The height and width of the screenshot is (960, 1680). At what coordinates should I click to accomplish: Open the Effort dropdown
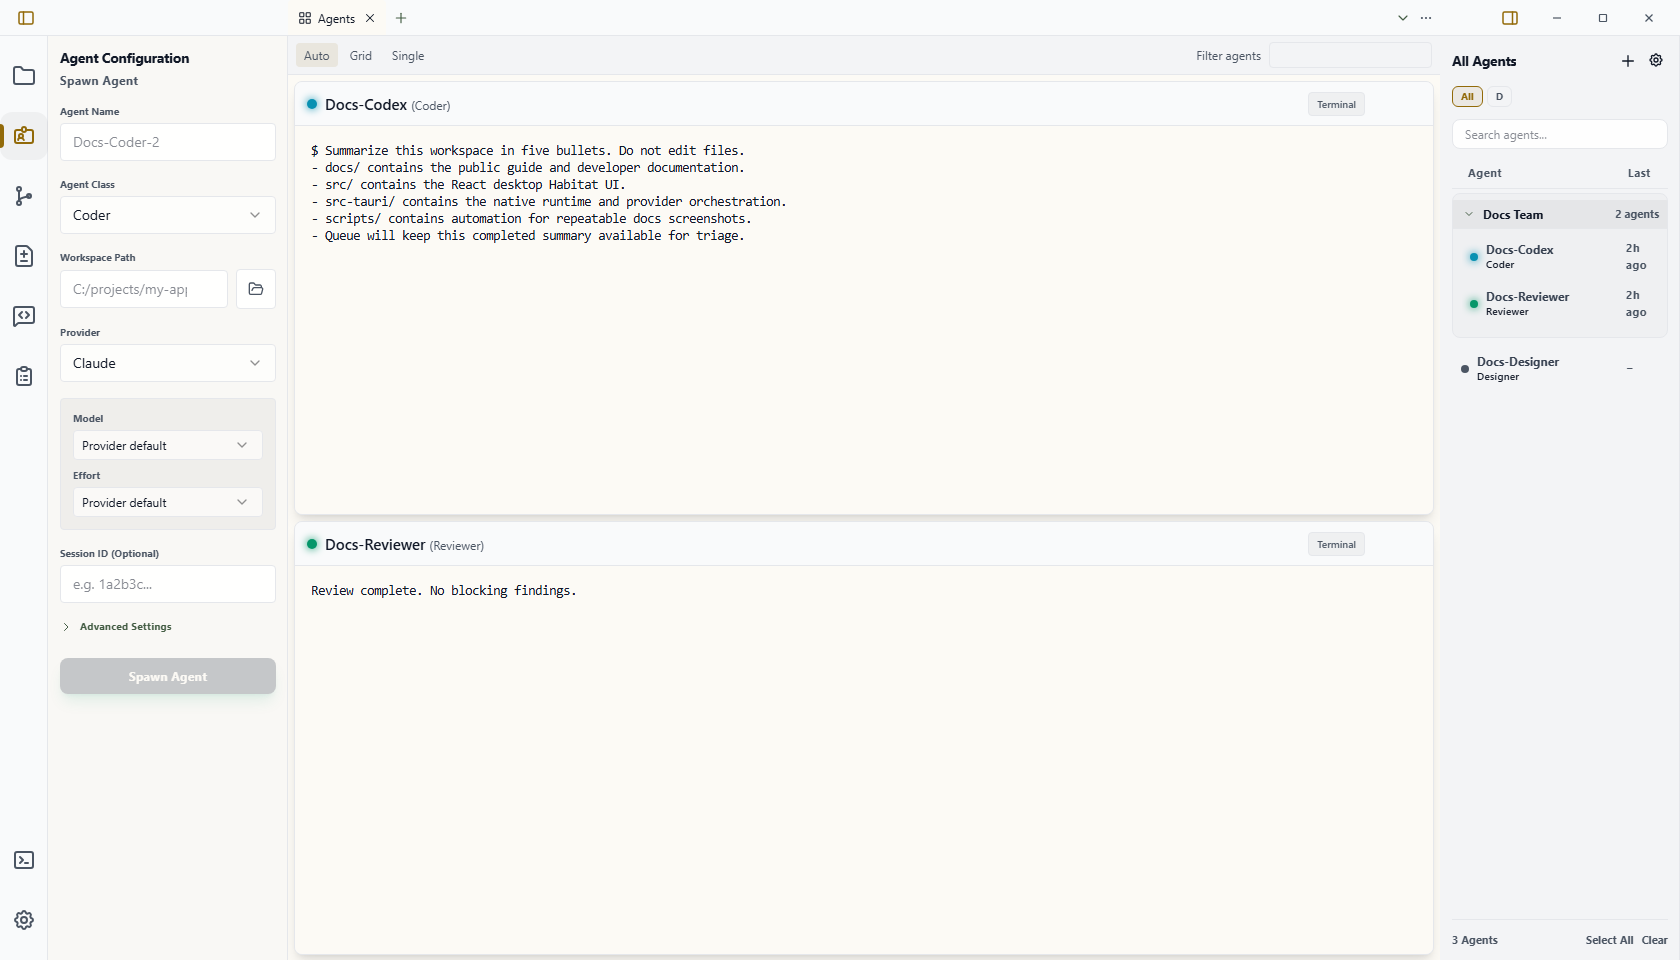[x=168, y=502]
